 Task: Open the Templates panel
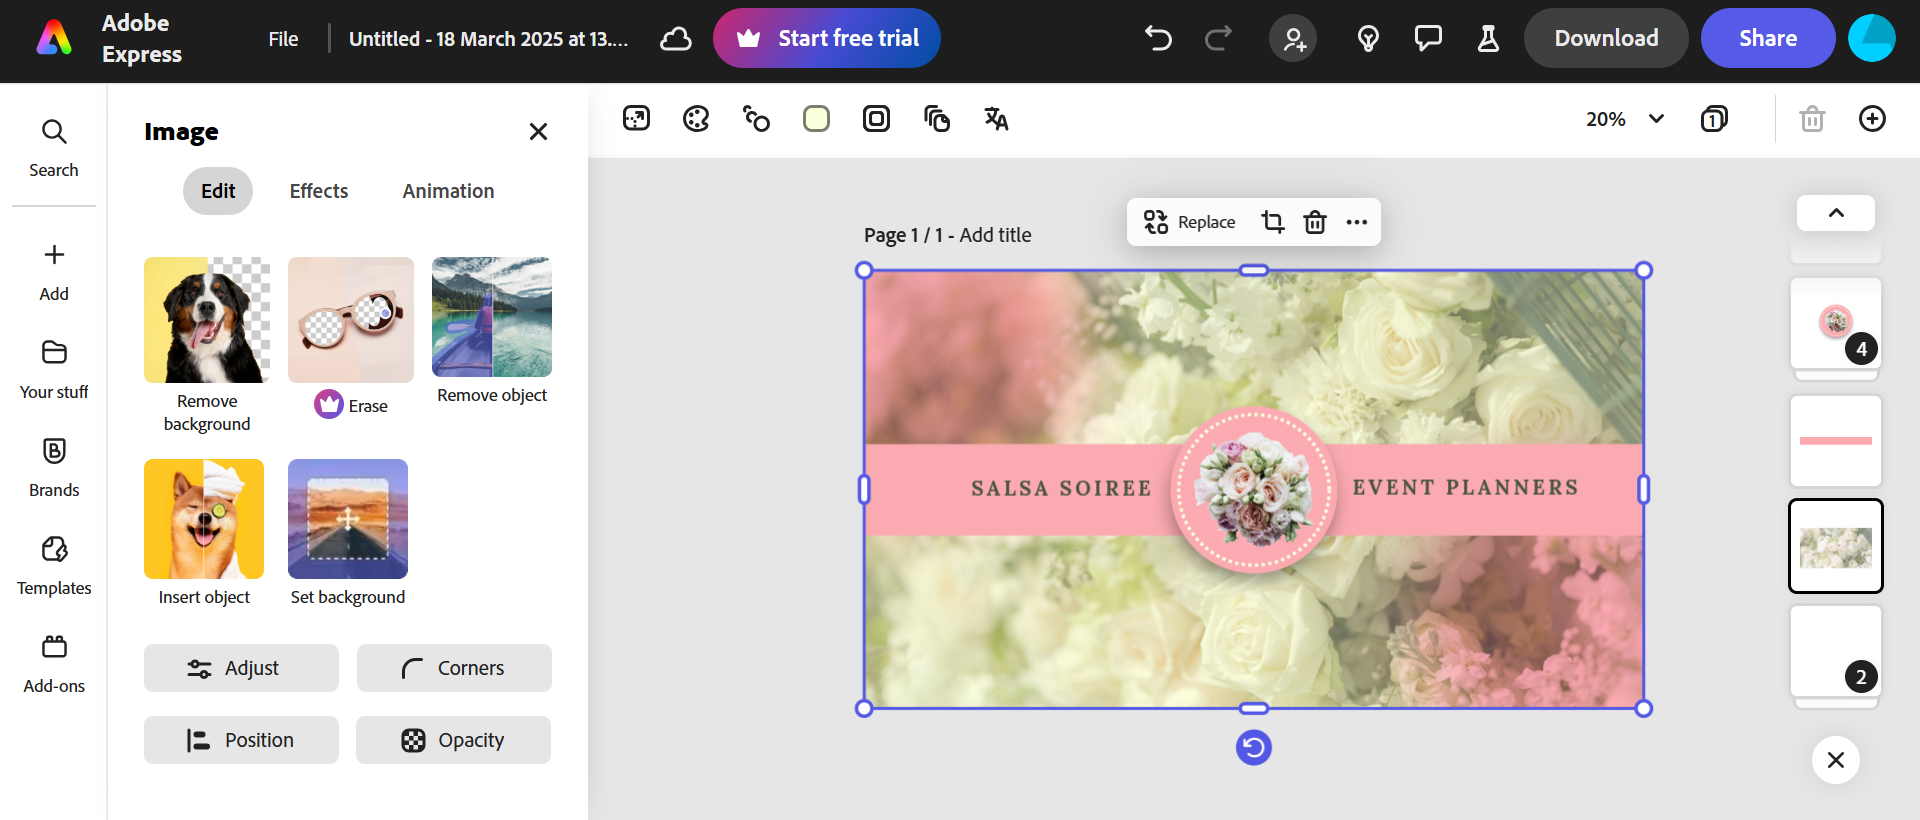pos(54,566)
